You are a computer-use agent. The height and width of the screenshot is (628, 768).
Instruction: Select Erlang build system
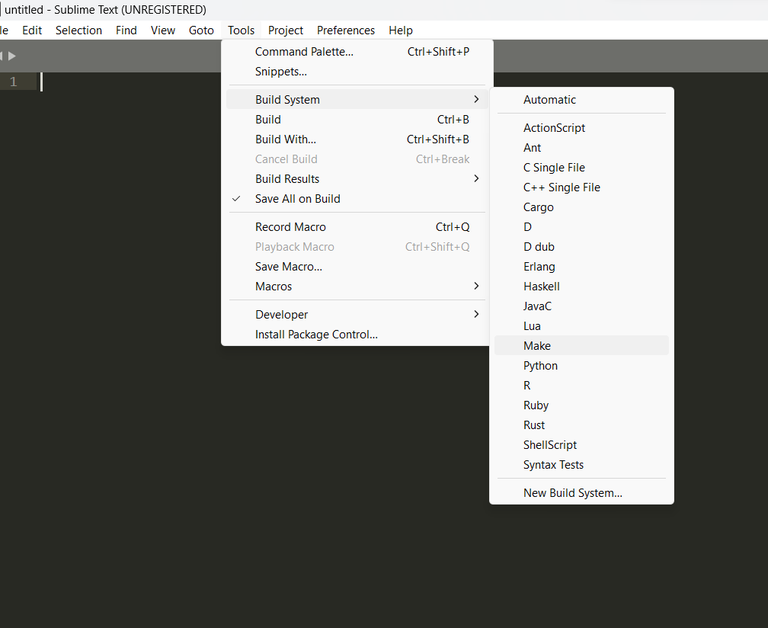pos(581,266)
